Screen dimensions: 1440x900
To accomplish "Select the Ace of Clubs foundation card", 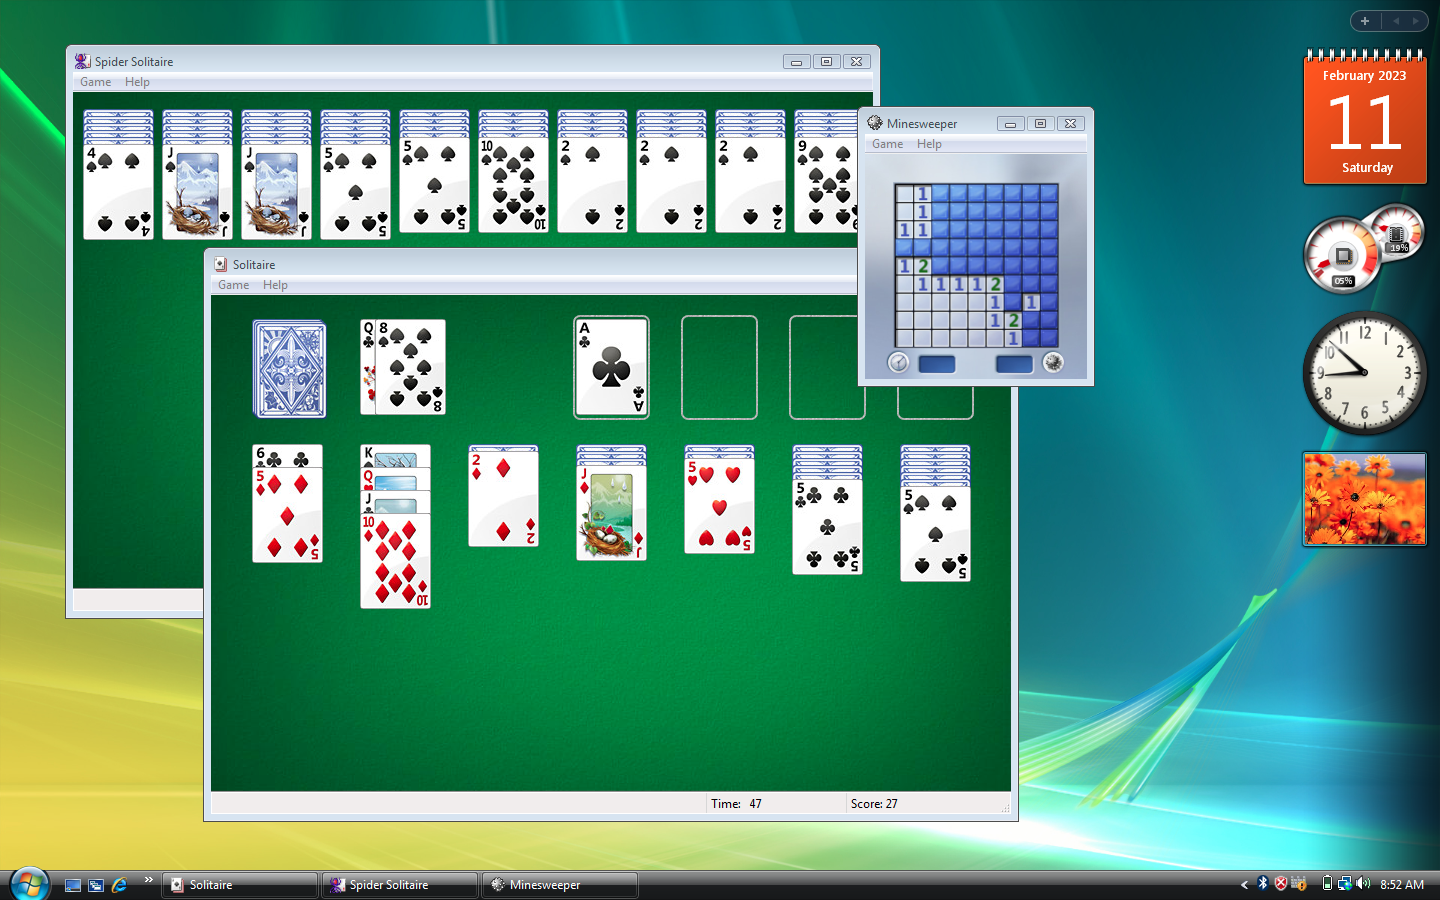I will click(611, 367).
